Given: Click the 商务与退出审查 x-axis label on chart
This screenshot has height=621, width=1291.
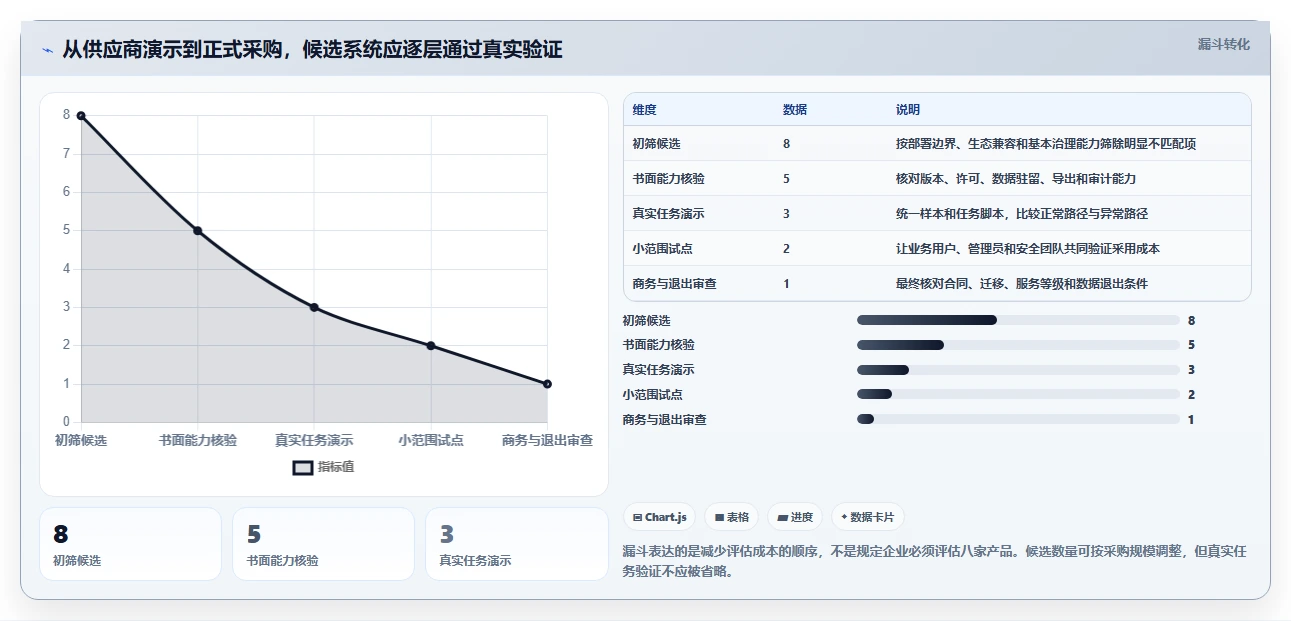Looking at the screenshot, I should 547,440.
